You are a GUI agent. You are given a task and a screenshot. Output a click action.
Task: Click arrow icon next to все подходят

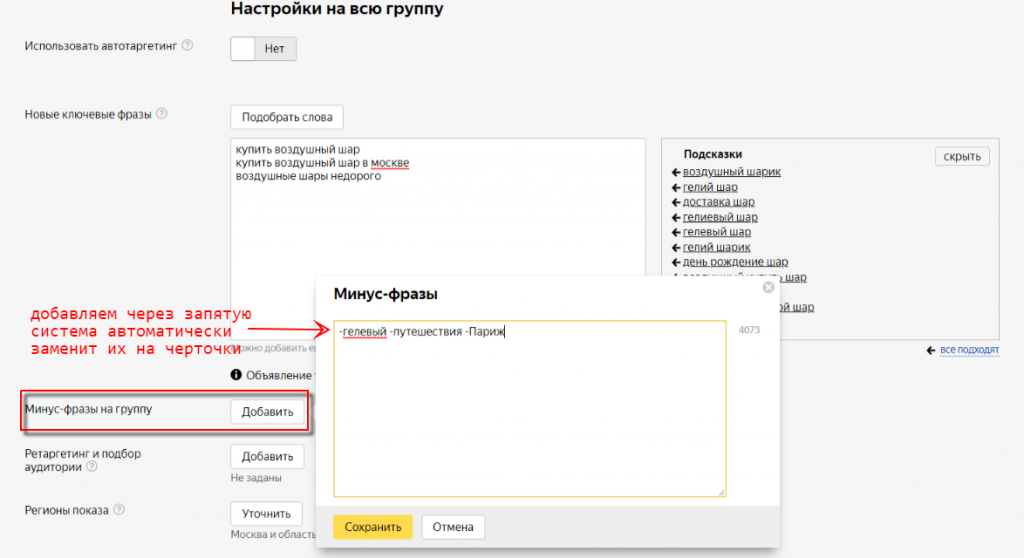pyautogui.click(x=932, y=350)
